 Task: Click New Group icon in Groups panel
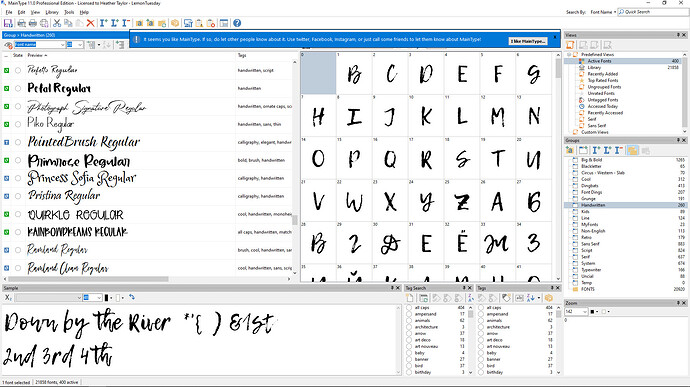583,151
